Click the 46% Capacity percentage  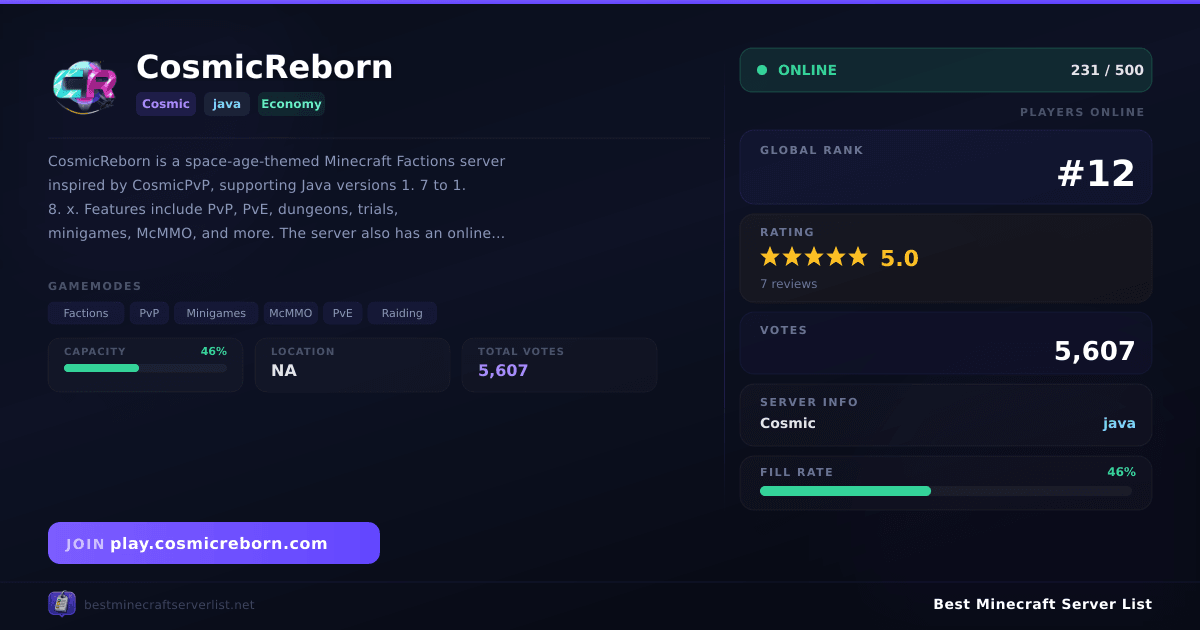[x=213, y=351]
